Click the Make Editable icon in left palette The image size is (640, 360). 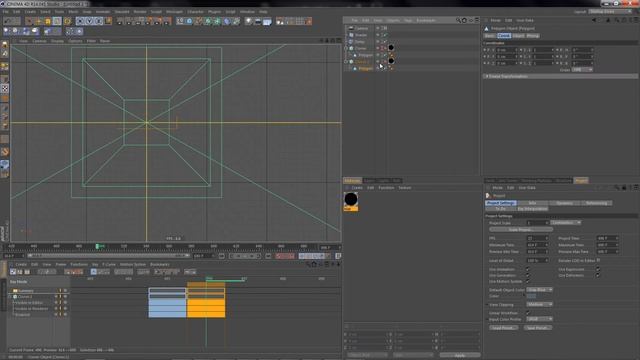[x=5, y=44]
